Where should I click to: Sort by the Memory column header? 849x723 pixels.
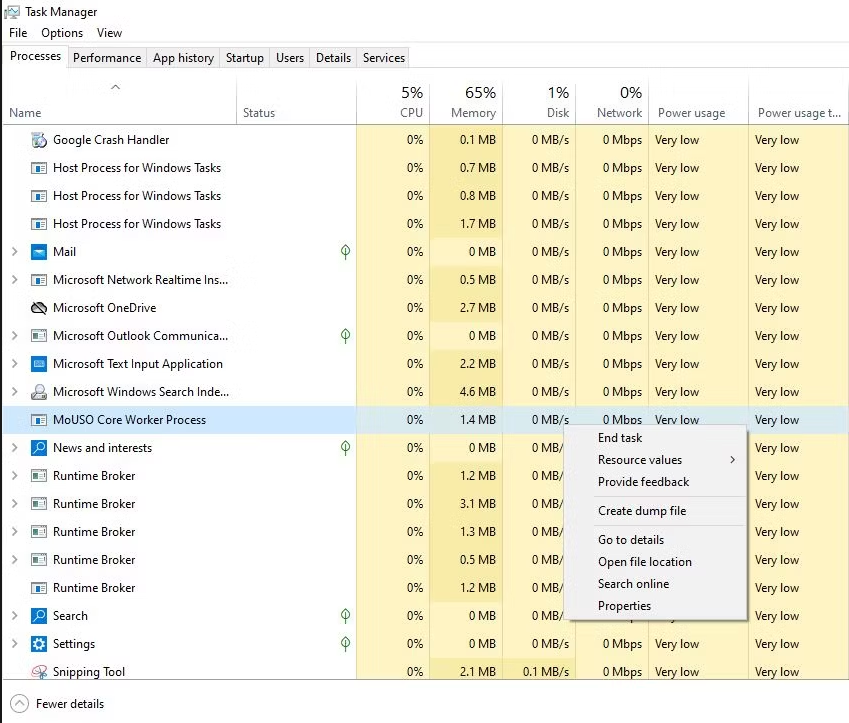pos(466,101)
